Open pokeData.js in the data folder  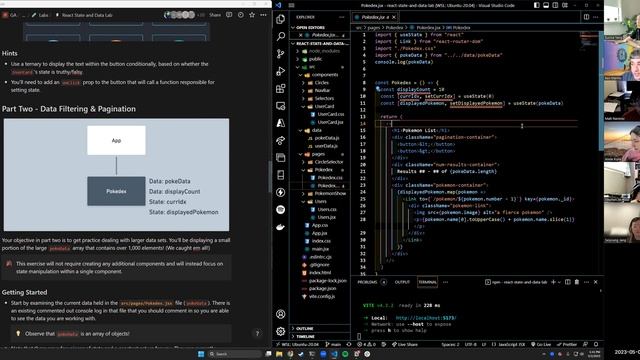[327, 138]
